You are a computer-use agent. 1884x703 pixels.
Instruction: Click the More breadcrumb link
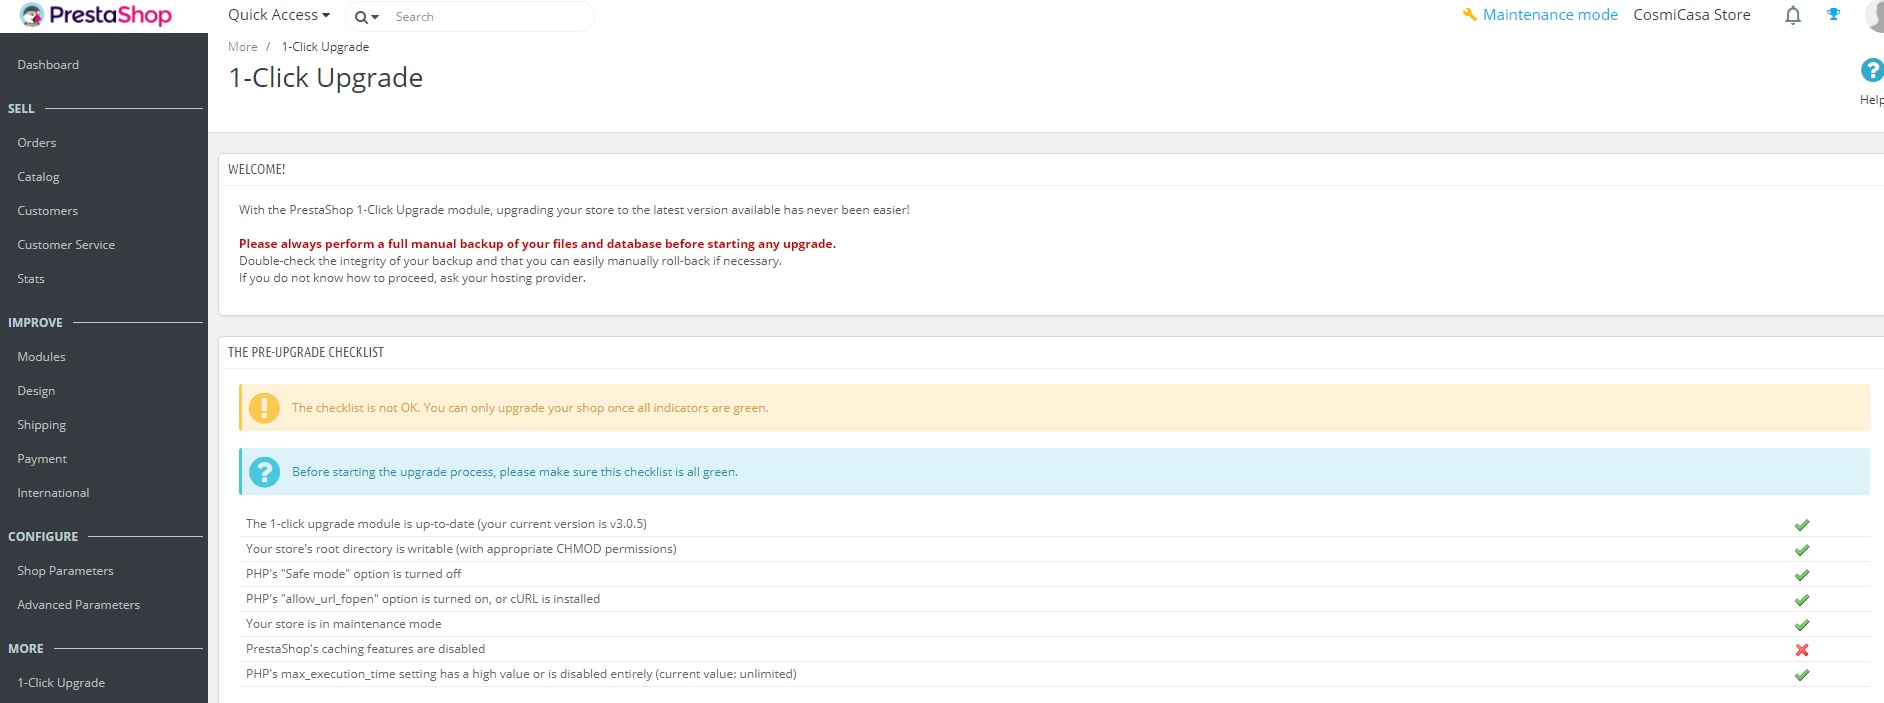point(242,47)
